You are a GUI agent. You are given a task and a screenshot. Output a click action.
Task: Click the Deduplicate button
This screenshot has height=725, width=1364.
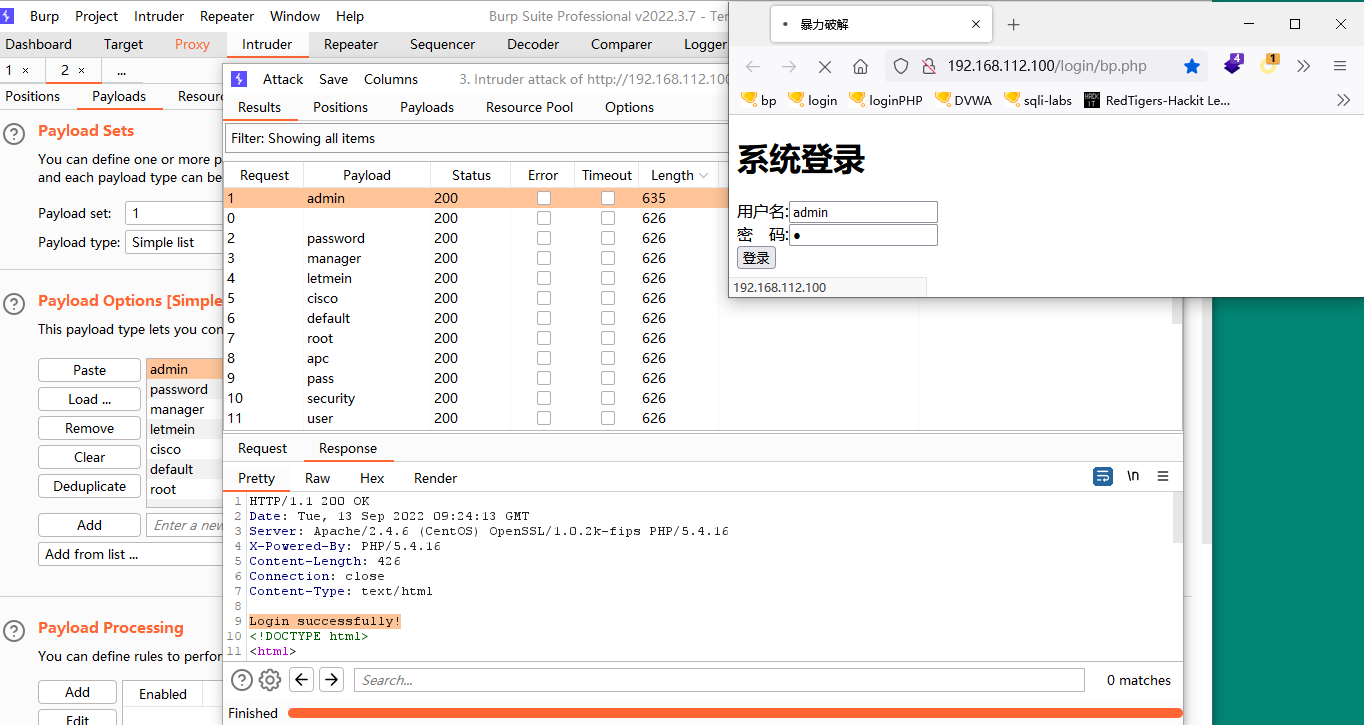pyautogui.click(x=89, y=486)
